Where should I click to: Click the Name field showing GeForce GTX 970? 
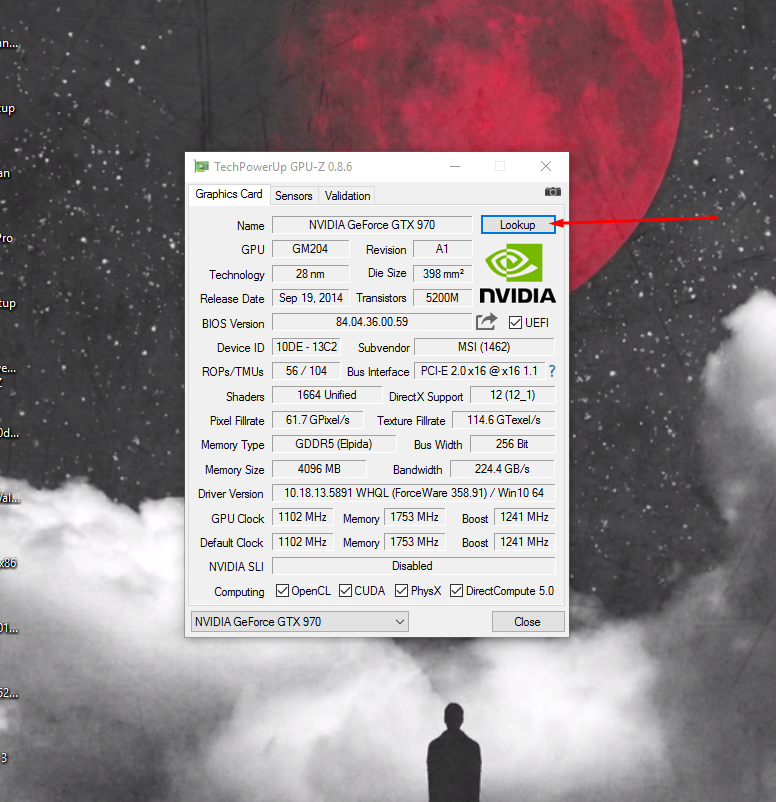[x=372, y=225]
